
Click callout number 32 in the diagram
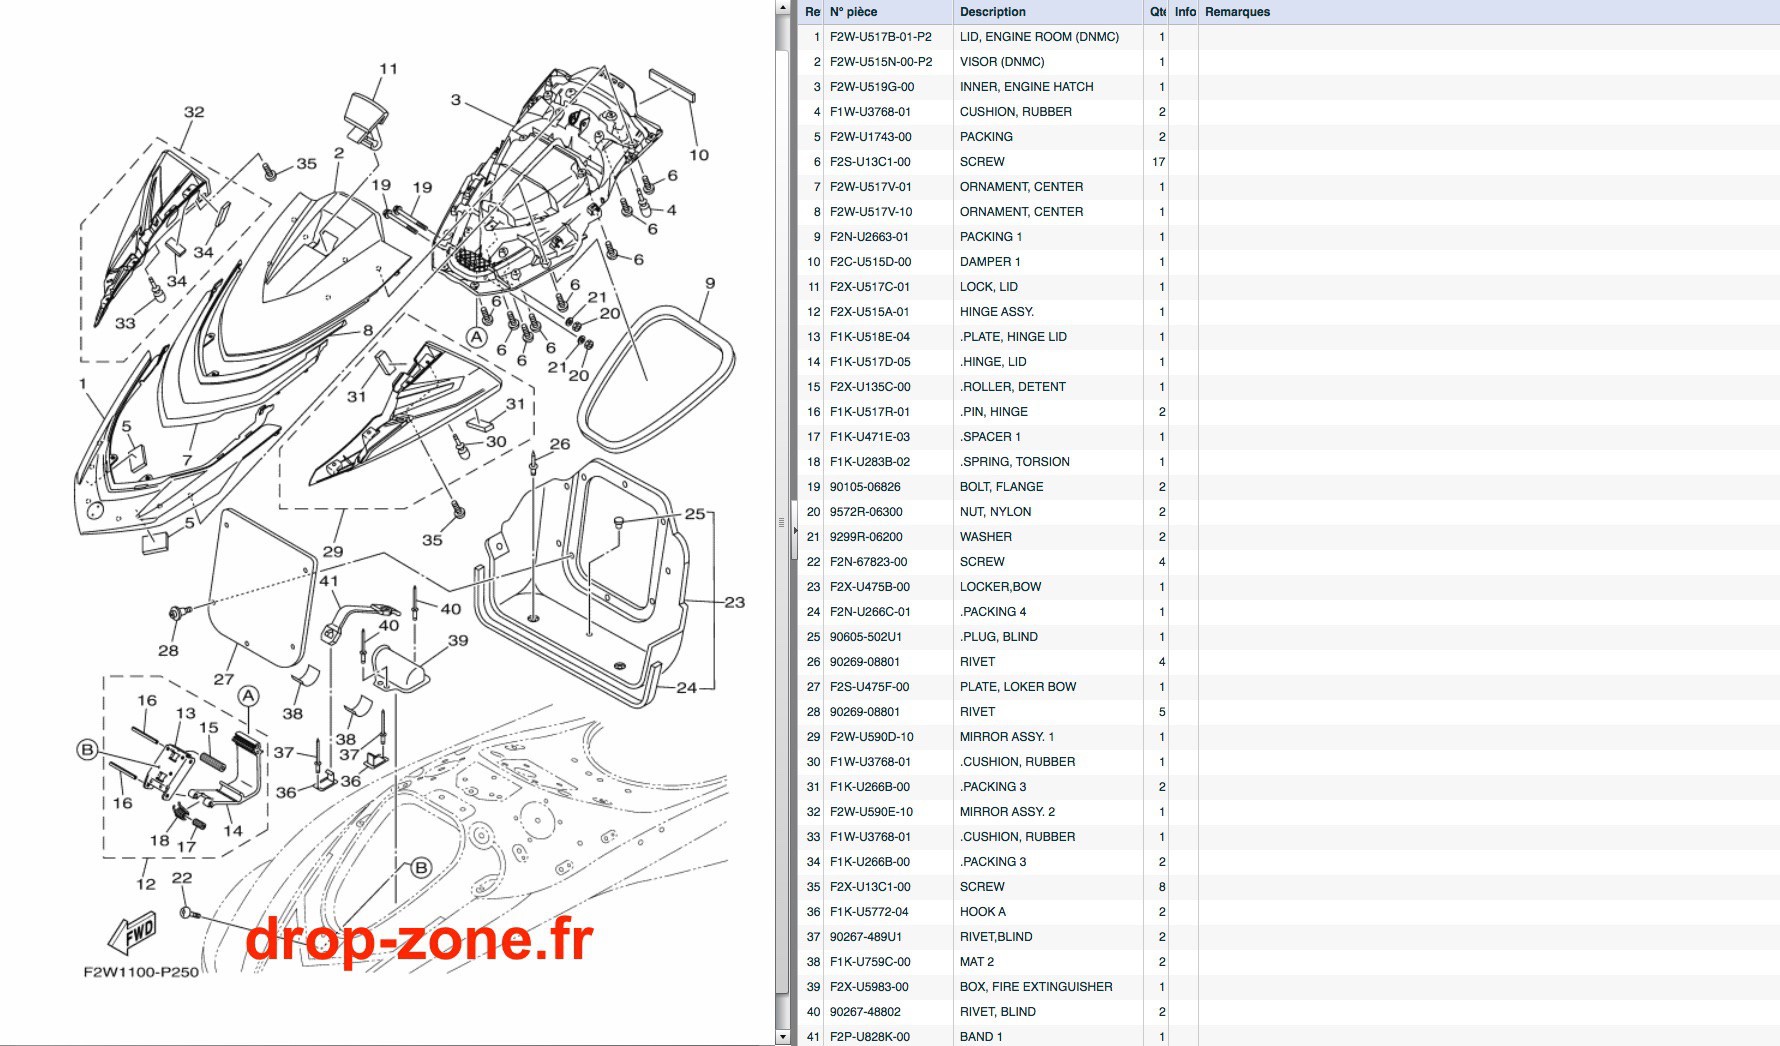coord(194,112)
